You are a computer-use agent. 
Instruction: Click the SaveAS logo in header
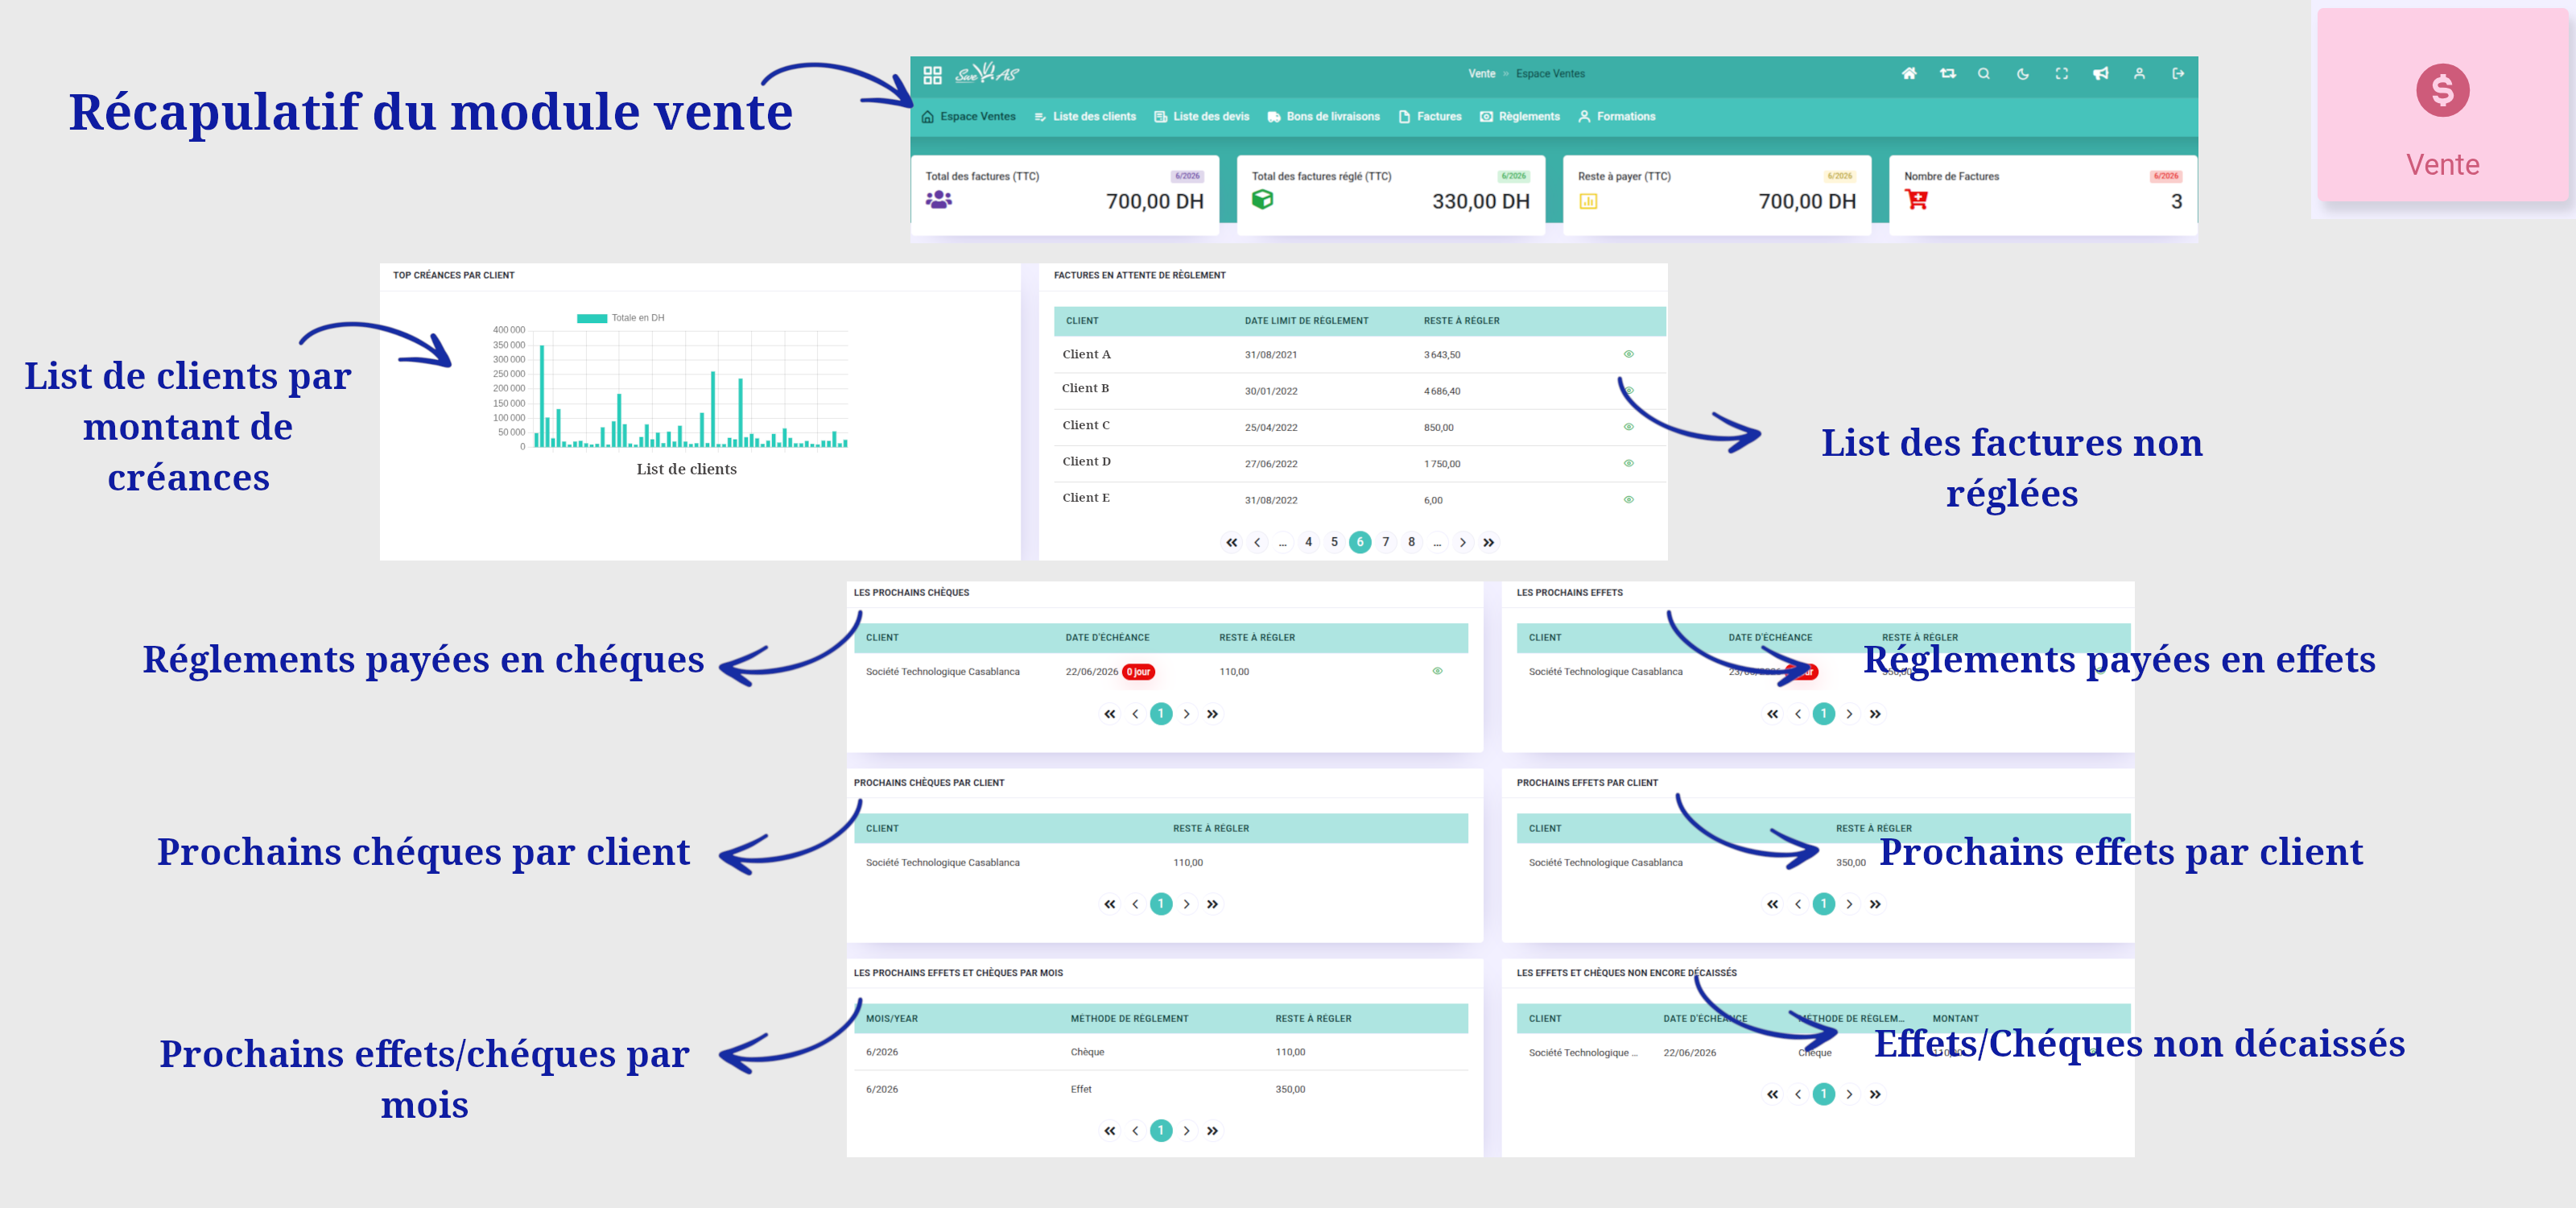(986, 73)
